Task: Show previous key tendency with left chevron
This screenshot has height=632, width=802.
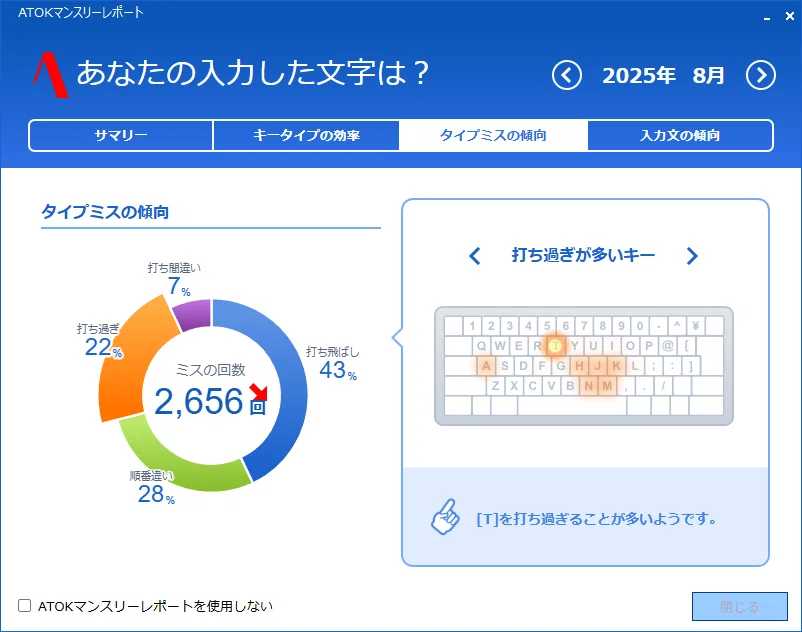Action: [475, 256]
